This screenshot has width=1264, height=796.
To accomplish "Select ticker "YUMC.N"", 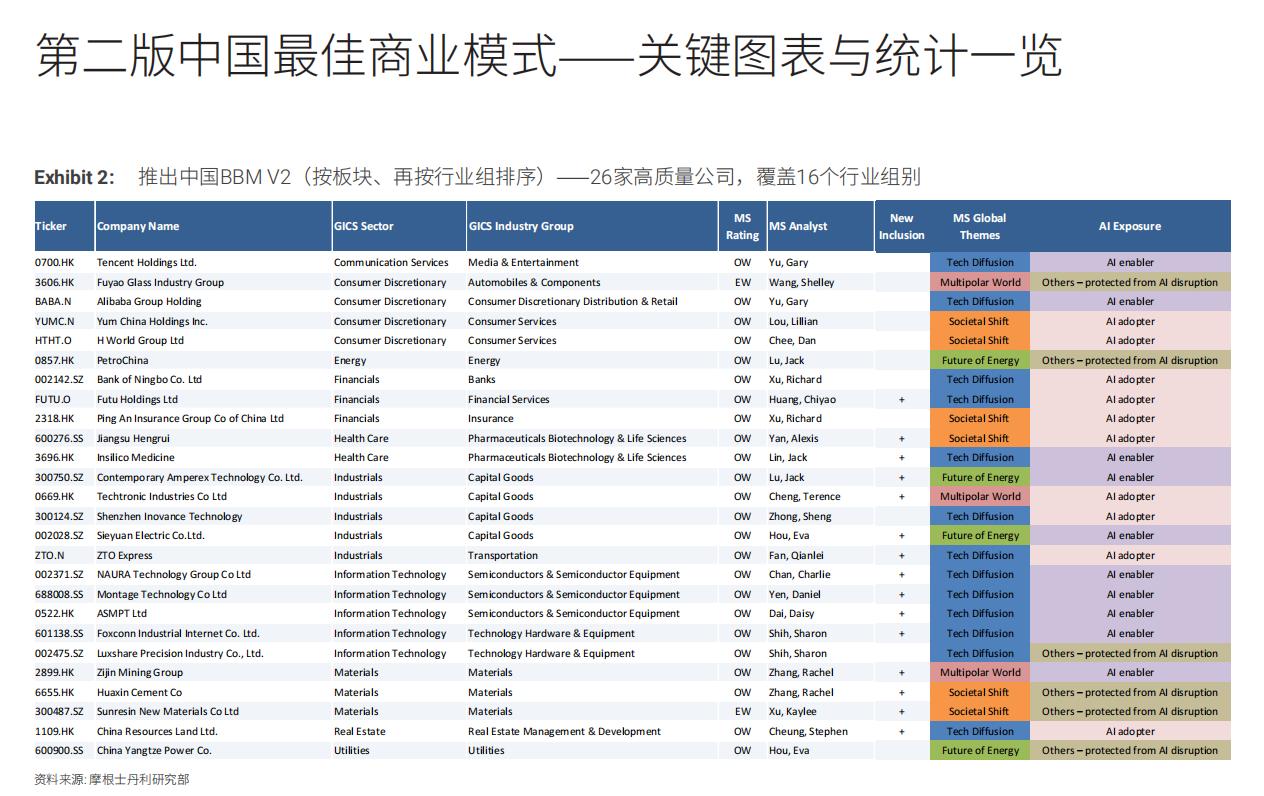I will (55, 321).
